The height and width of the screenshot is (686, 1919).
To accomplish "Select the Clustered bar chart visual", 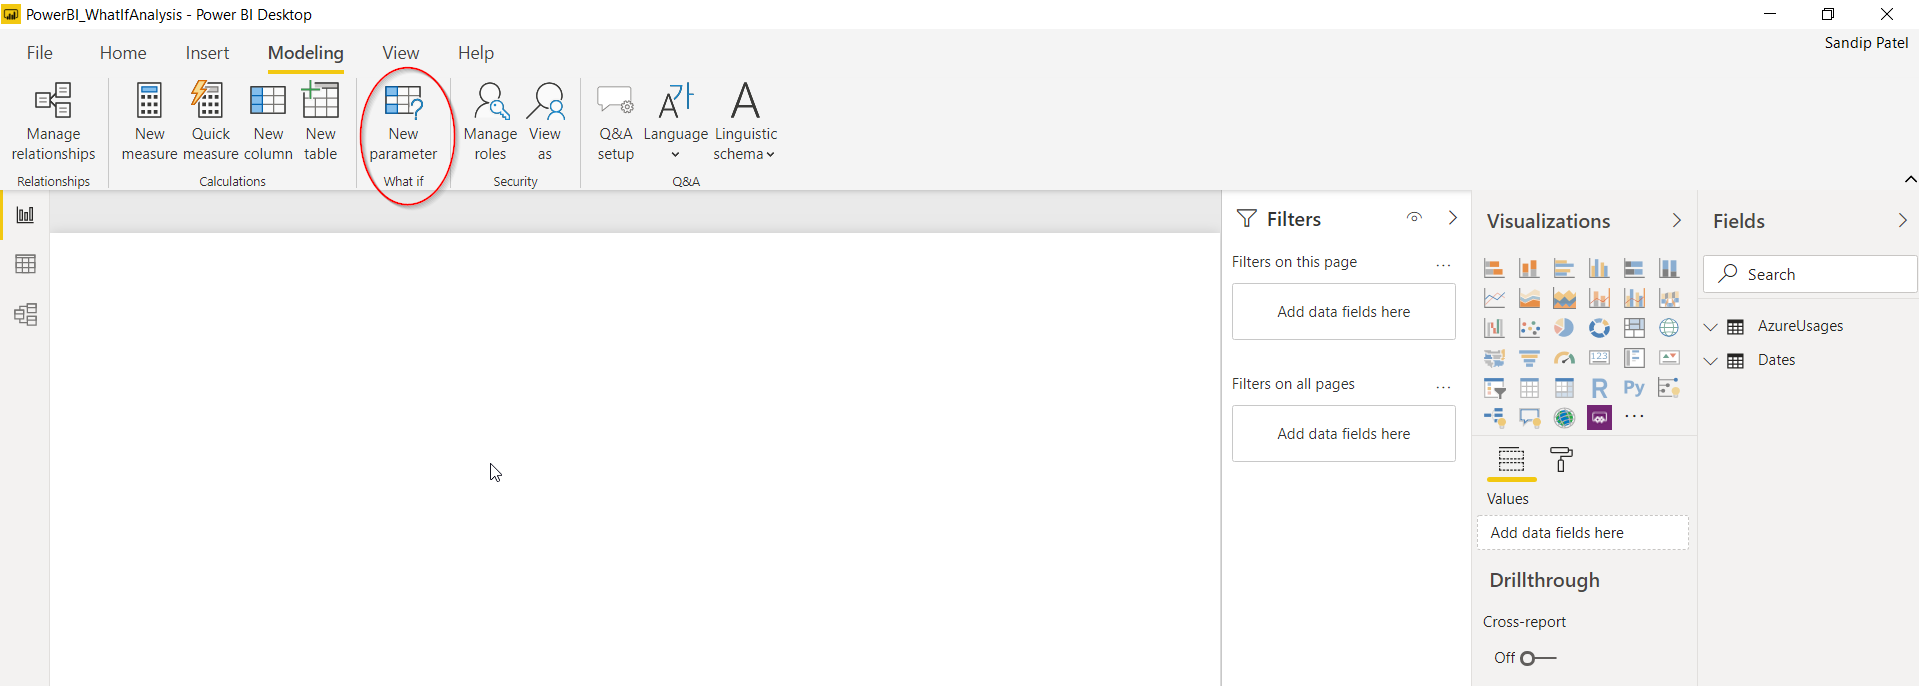I will [x=1564, y=268].
